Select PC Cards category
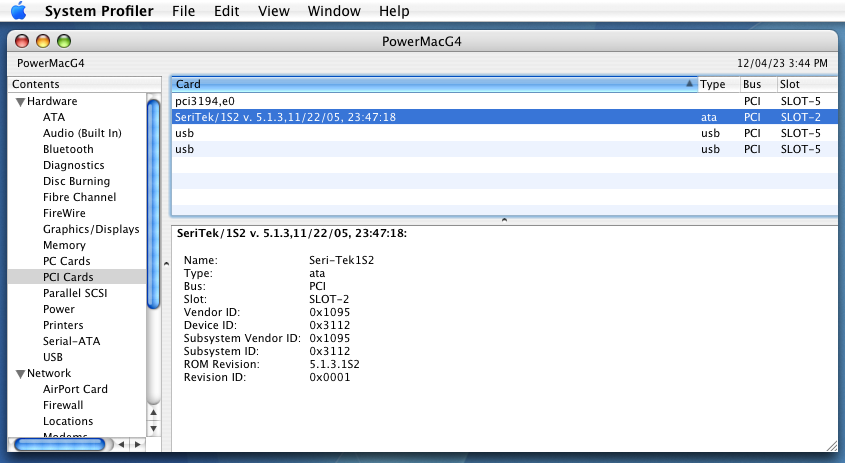Screen dimensions: 845x463 [66, 261]
